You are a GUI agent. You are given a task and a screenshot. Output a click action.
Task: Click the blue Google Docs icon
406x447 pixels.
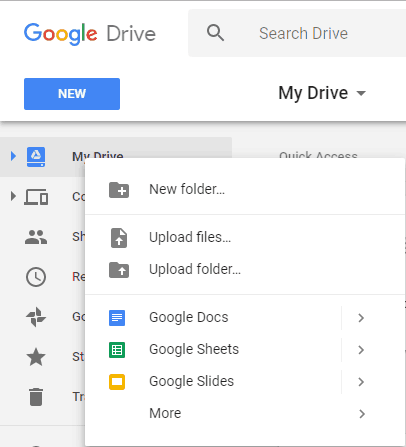[x=117, y=318]
